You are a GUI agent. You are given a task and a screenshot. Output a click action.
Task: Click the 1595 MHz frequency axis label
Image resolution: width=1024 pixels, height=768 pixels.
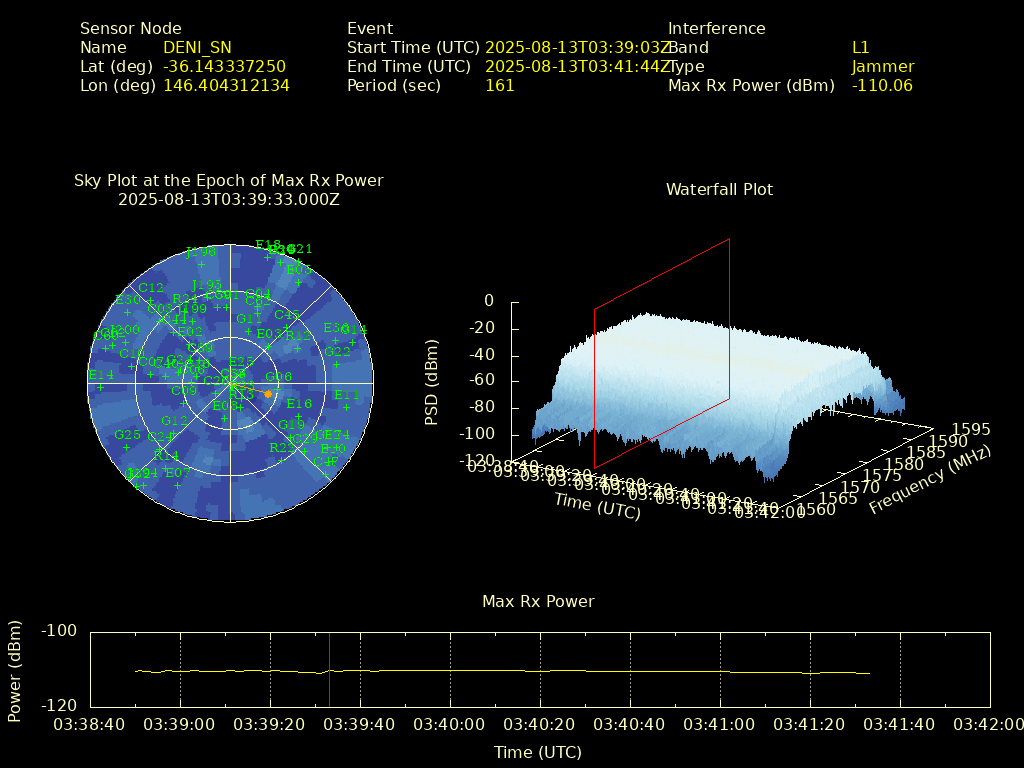971,430
